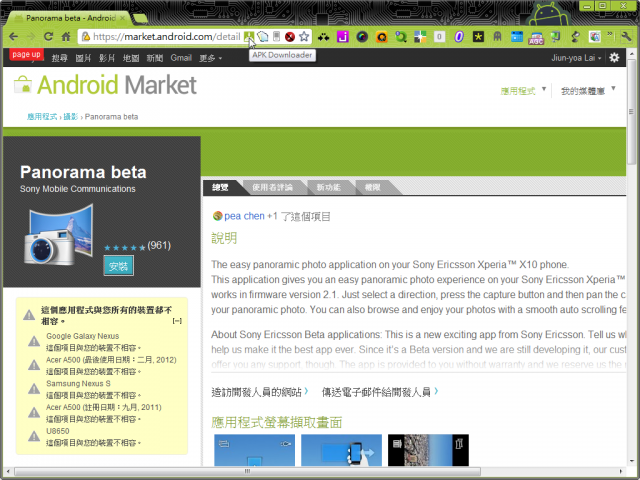Open the browser home page icon
640x480 pixels.
[x=66, y=36]
